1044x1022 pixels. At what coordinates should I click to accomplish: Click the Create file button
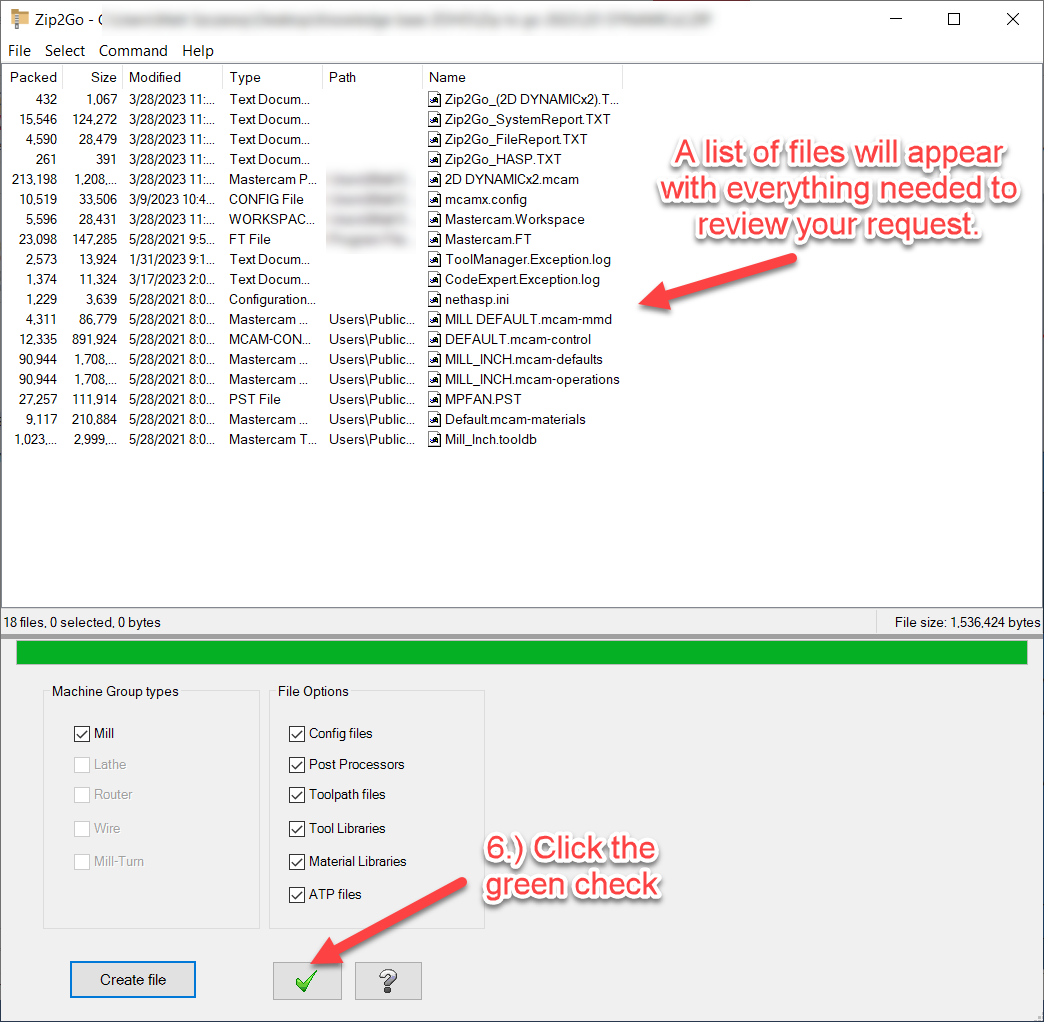click(132, 979)
